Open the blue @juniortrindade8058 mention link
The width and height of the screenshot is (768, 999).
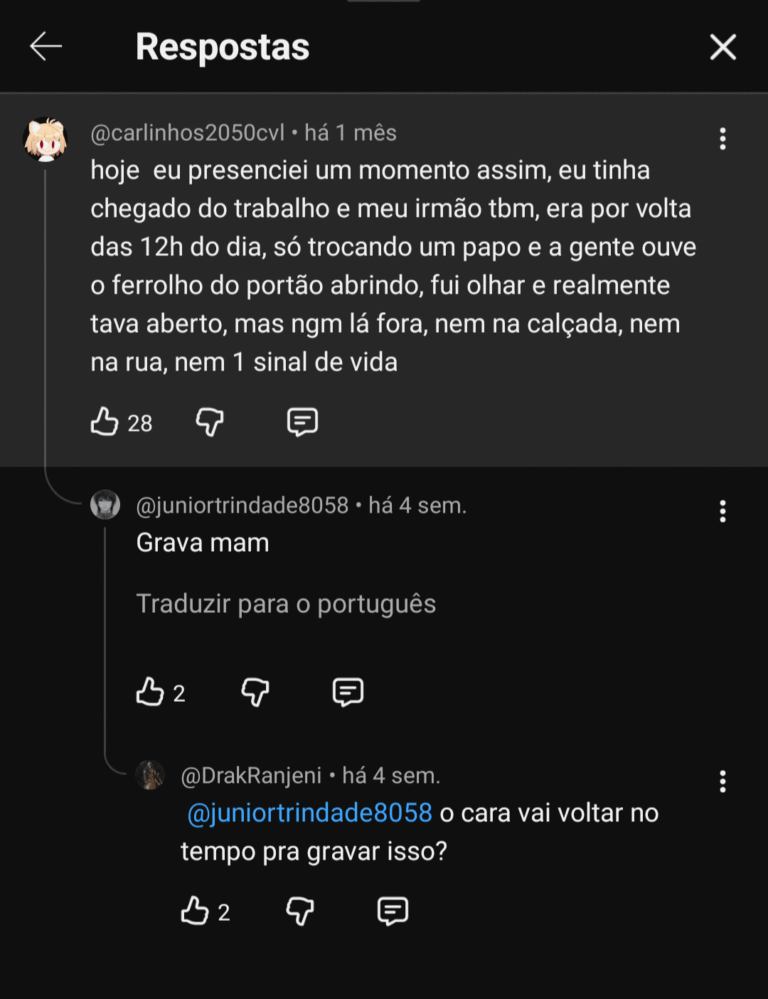310,813
